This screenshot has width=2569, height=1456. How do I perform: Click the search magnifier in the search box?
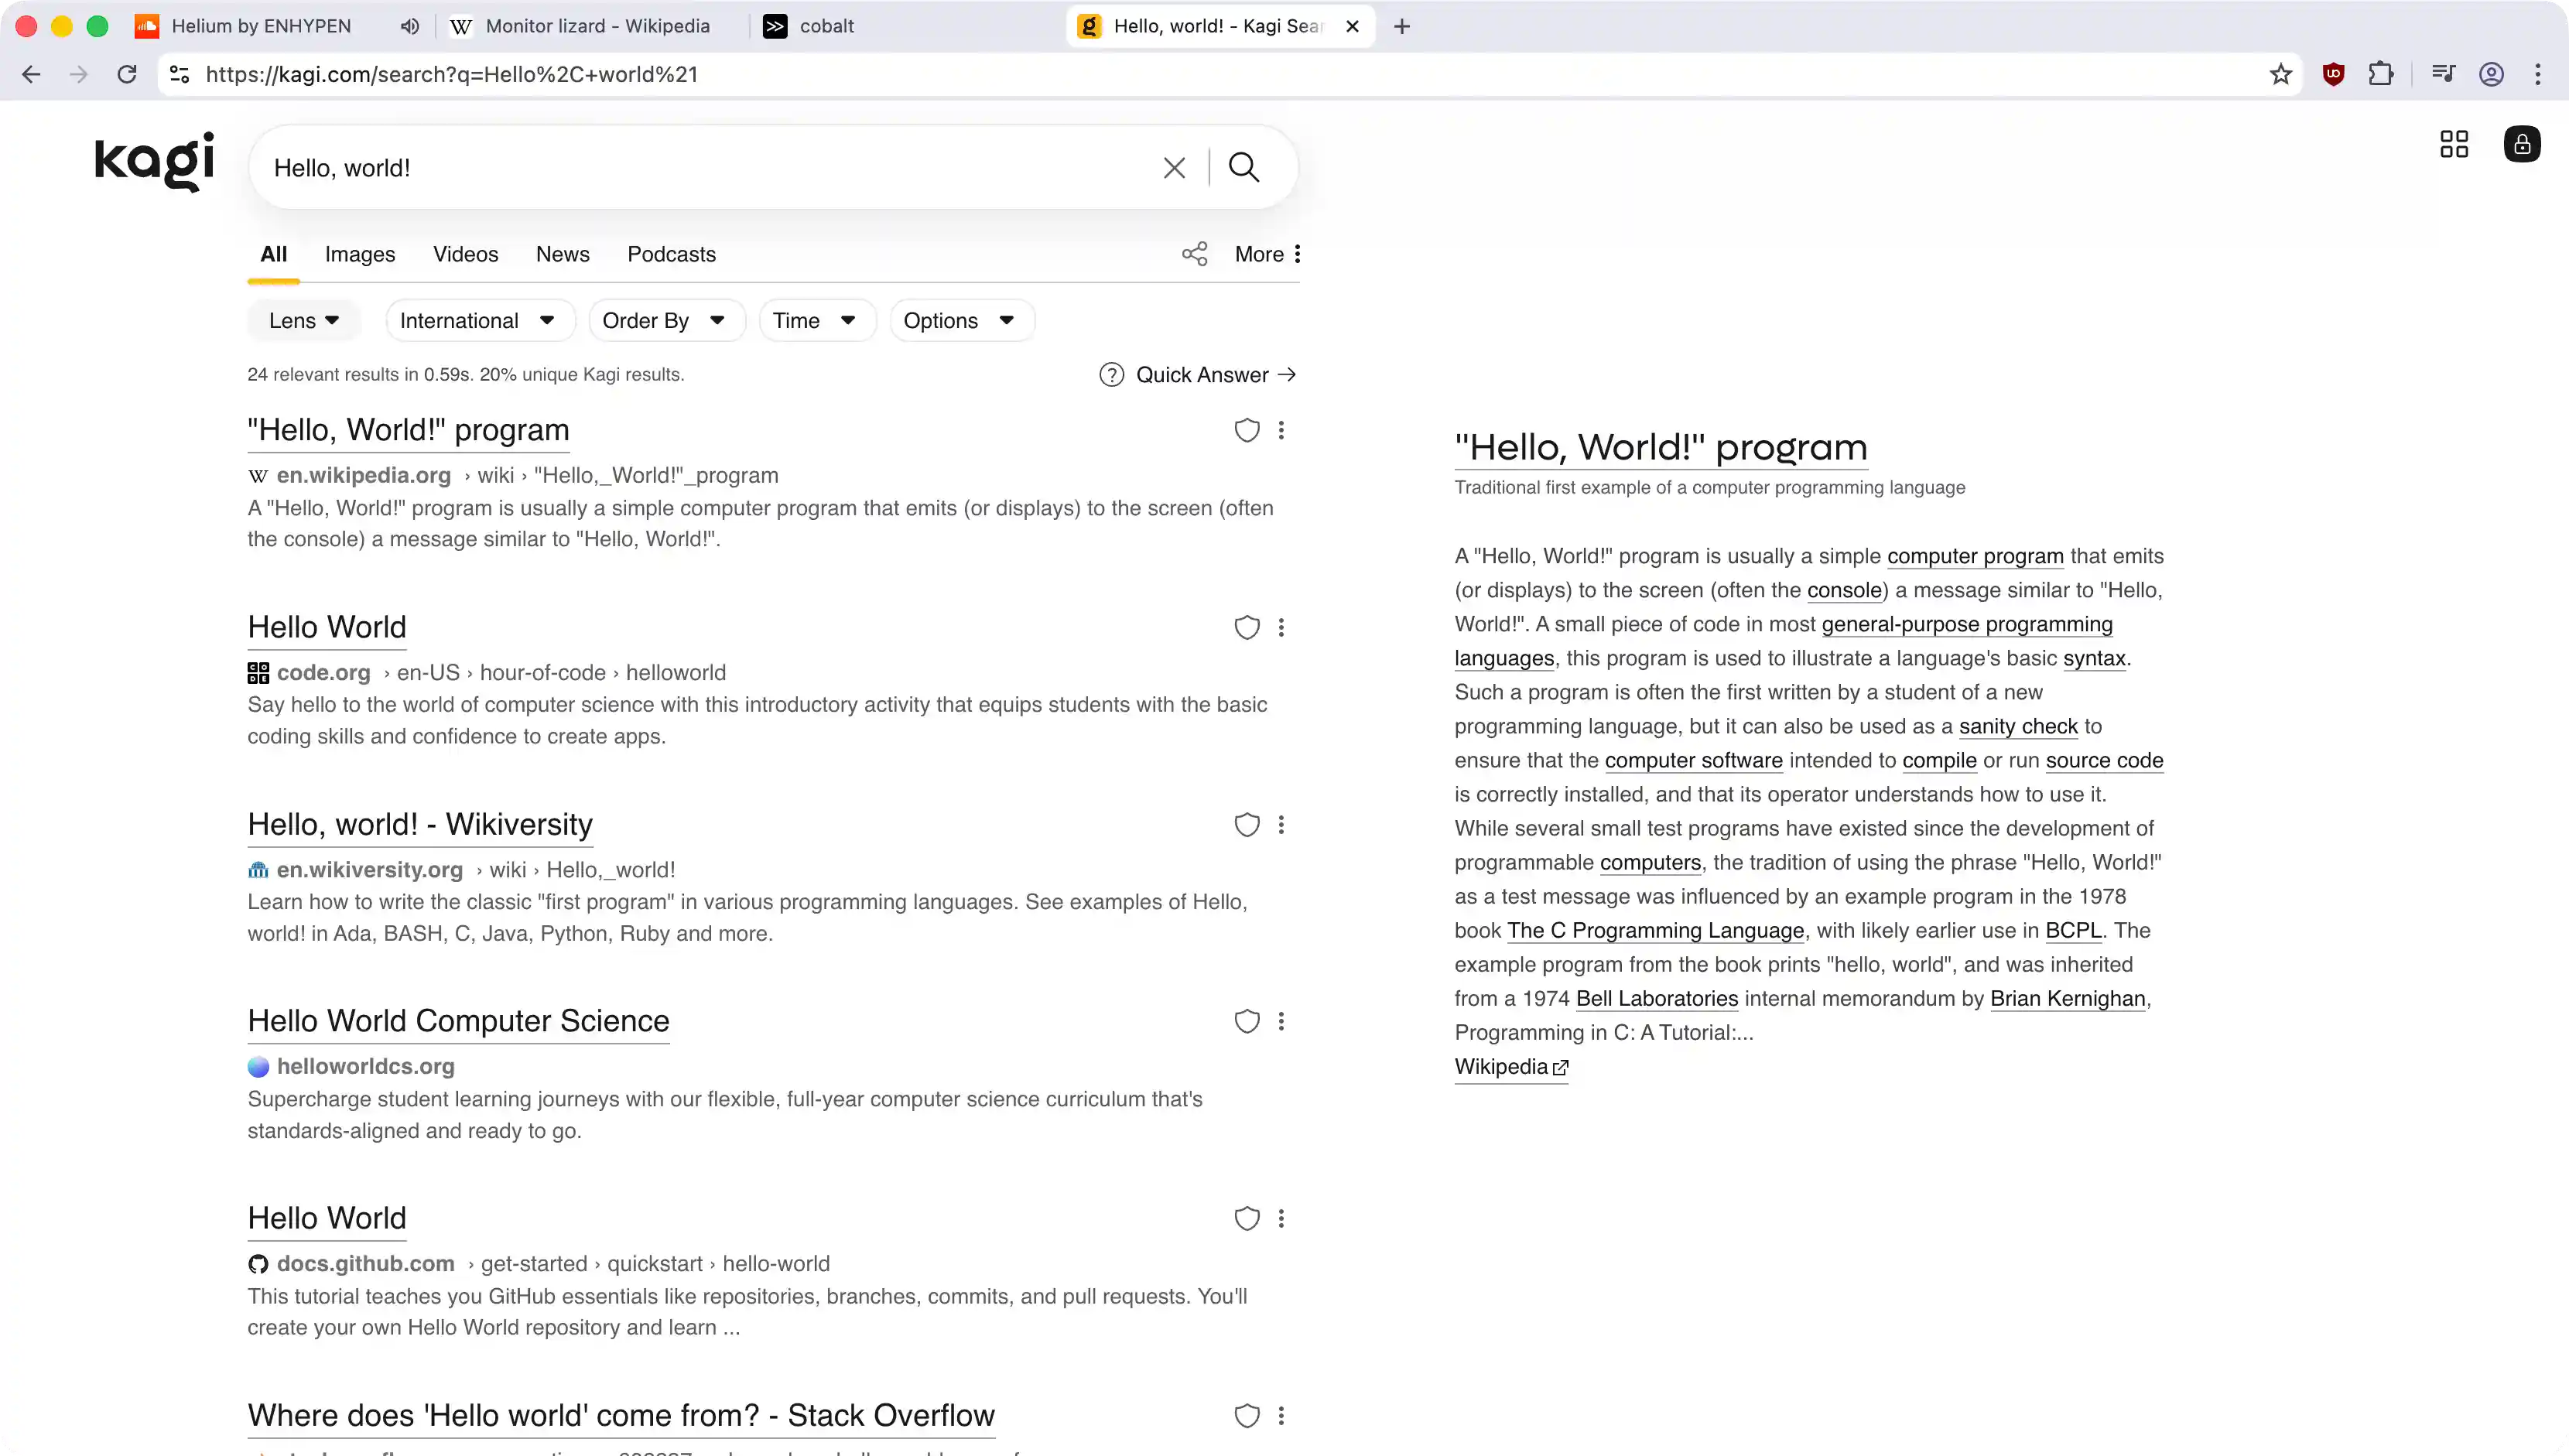click(1242, 167)
